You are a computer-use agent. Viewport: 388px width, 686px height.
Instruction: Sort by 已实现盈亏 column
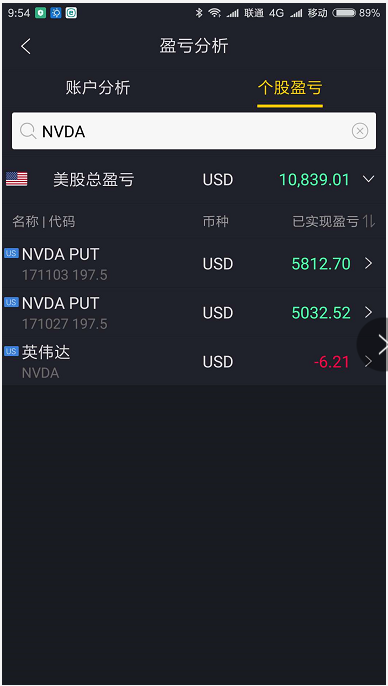point(333,221)
